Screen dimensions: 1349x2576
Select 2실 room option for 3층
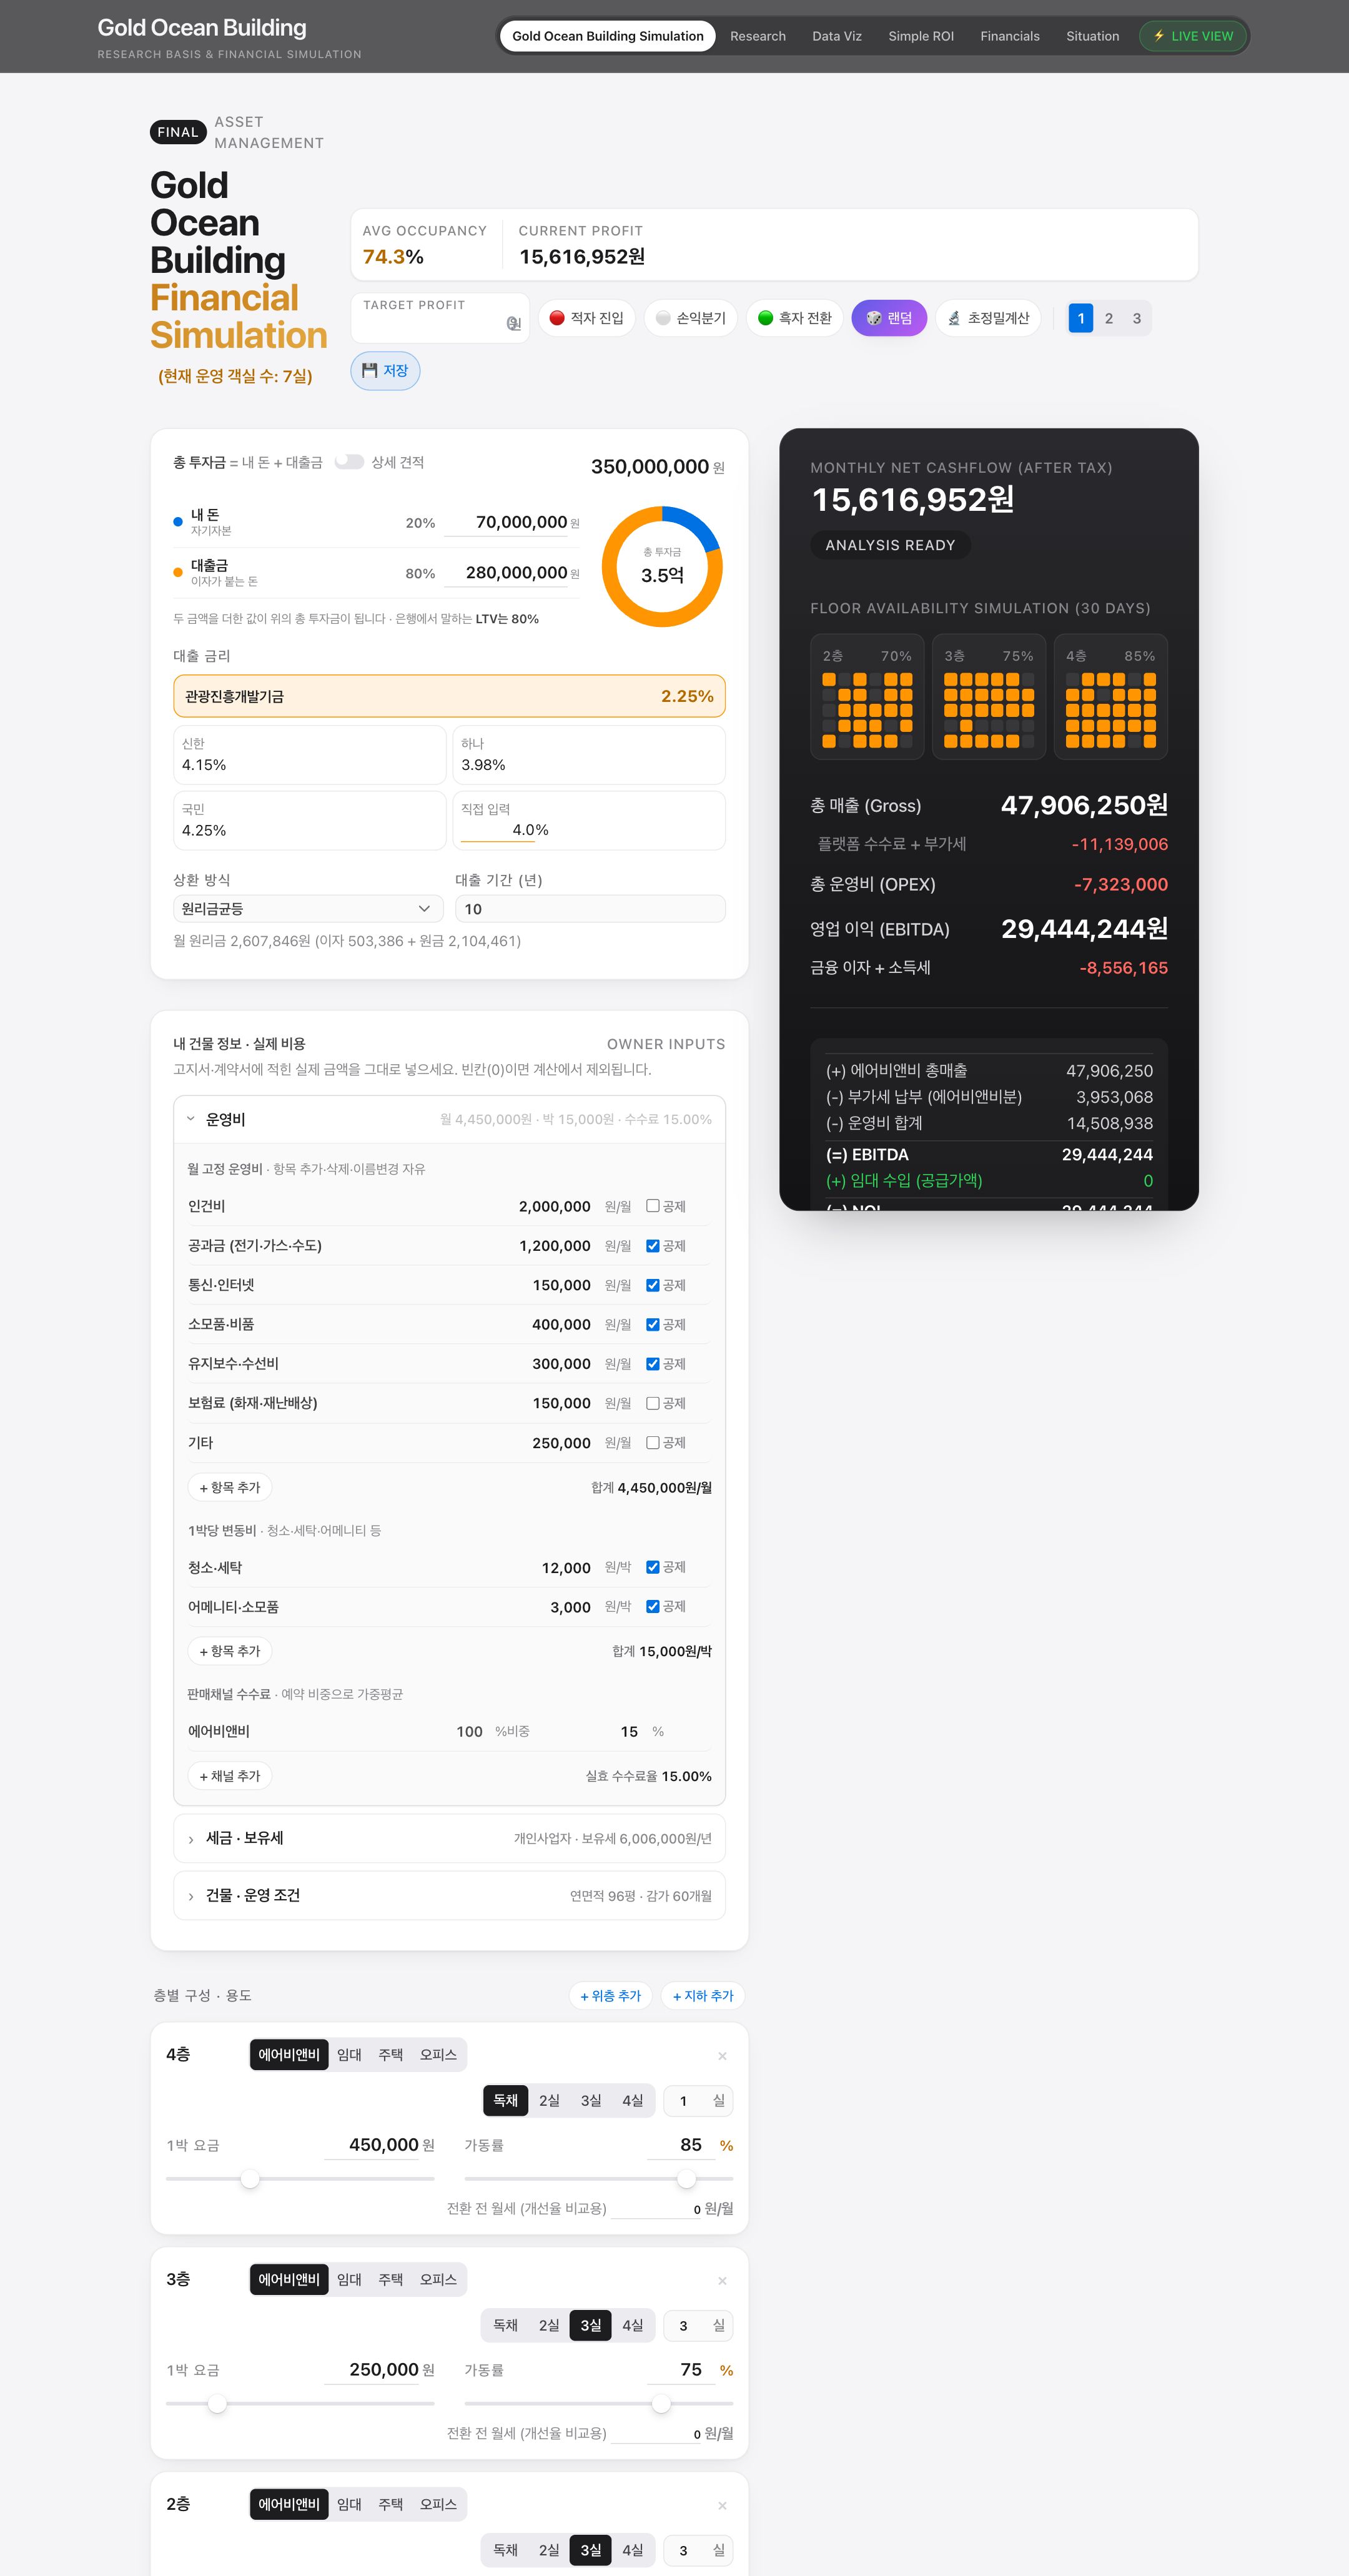coord(549,2325)
